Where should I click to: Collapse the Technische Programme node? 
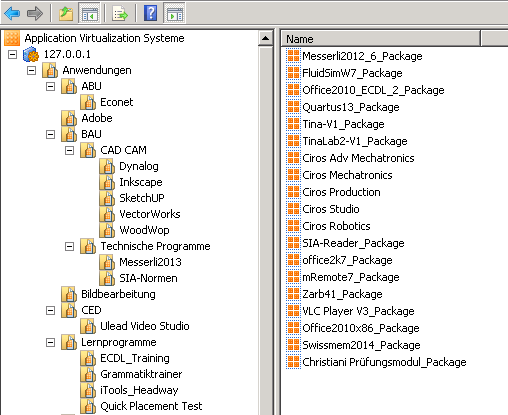point(69,246)
